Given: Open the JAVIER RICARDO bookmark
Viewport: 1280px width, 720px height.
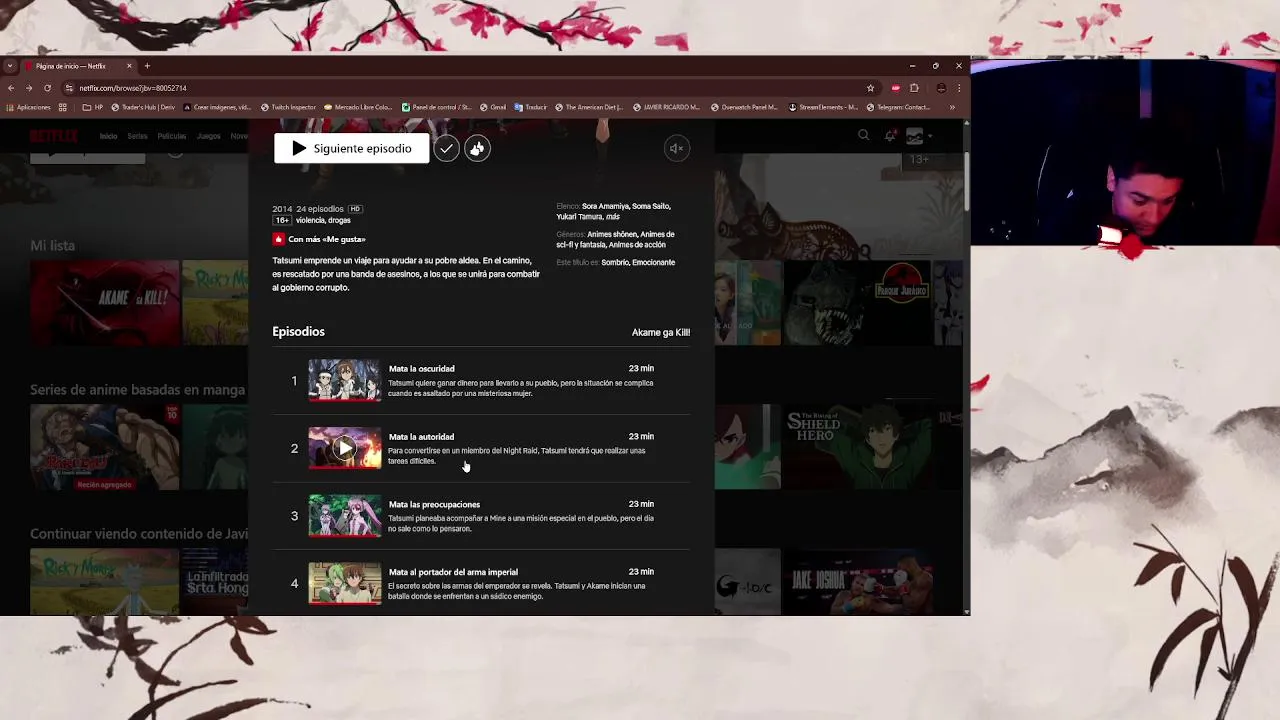Looking at the screenshot, I should tap(666, 107).
